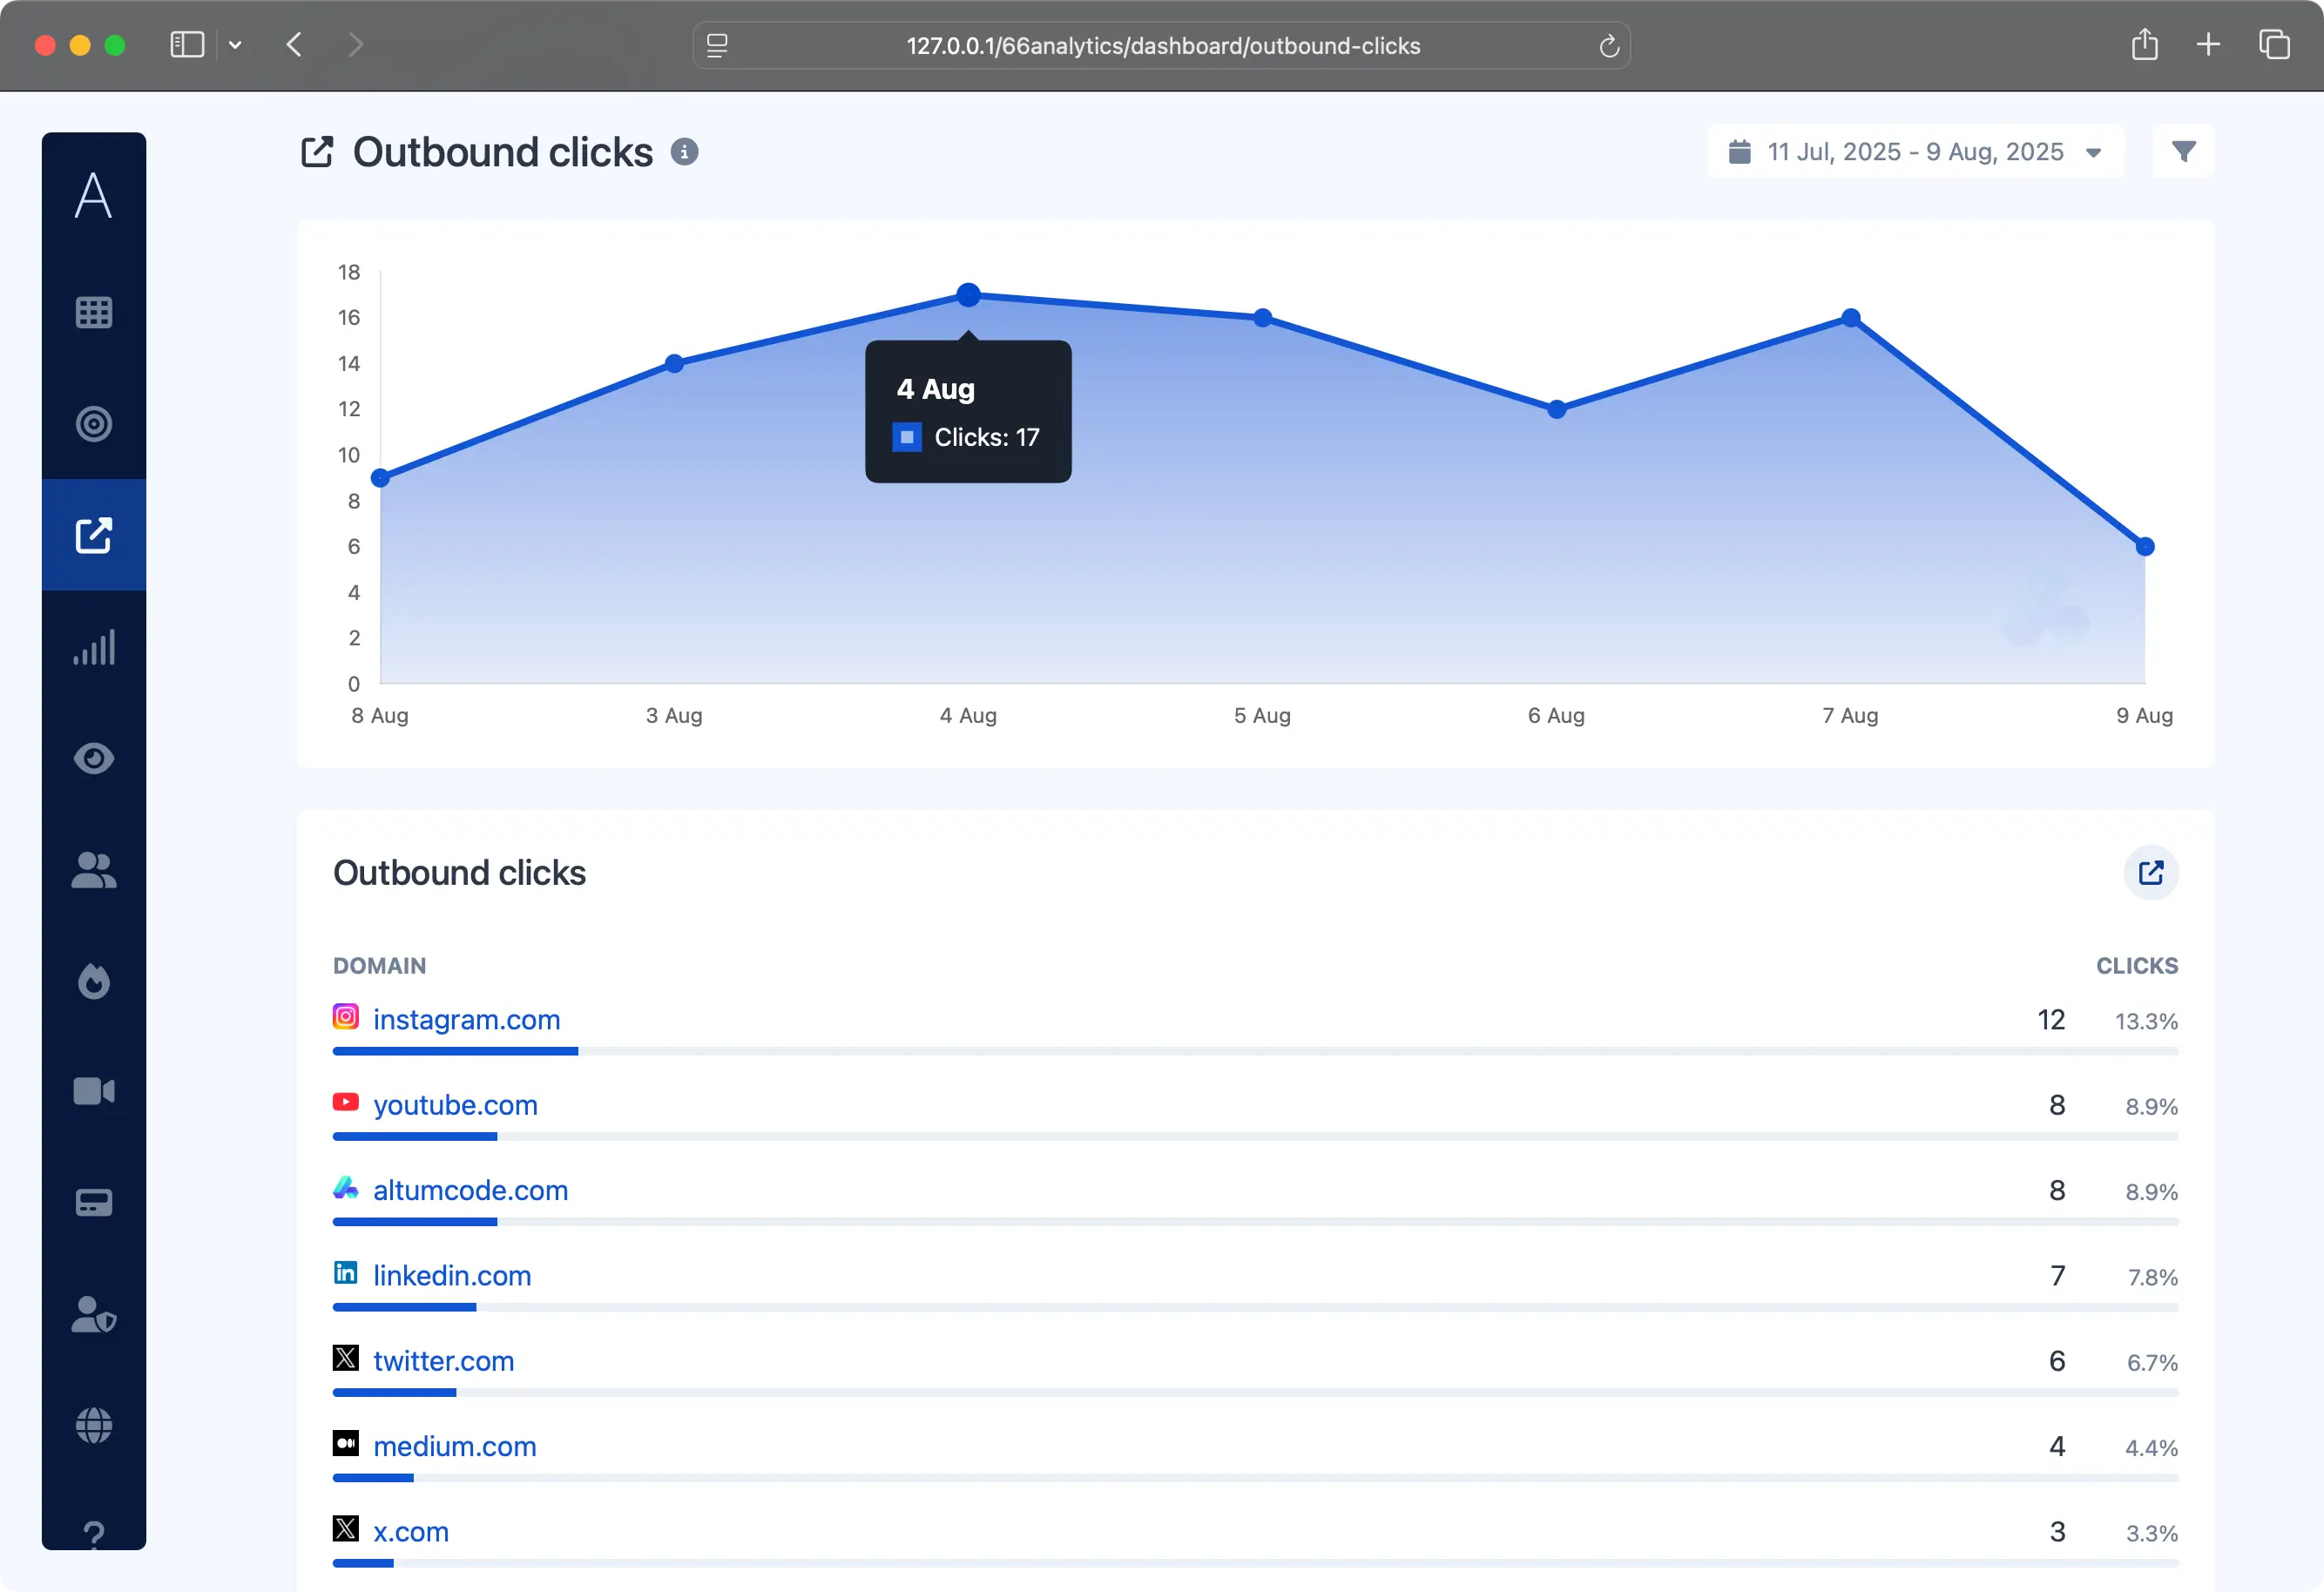This screenshot has height=1592, width=2324.
Task: Click the globe icon near sidebar bottom
Action: 93,1426
